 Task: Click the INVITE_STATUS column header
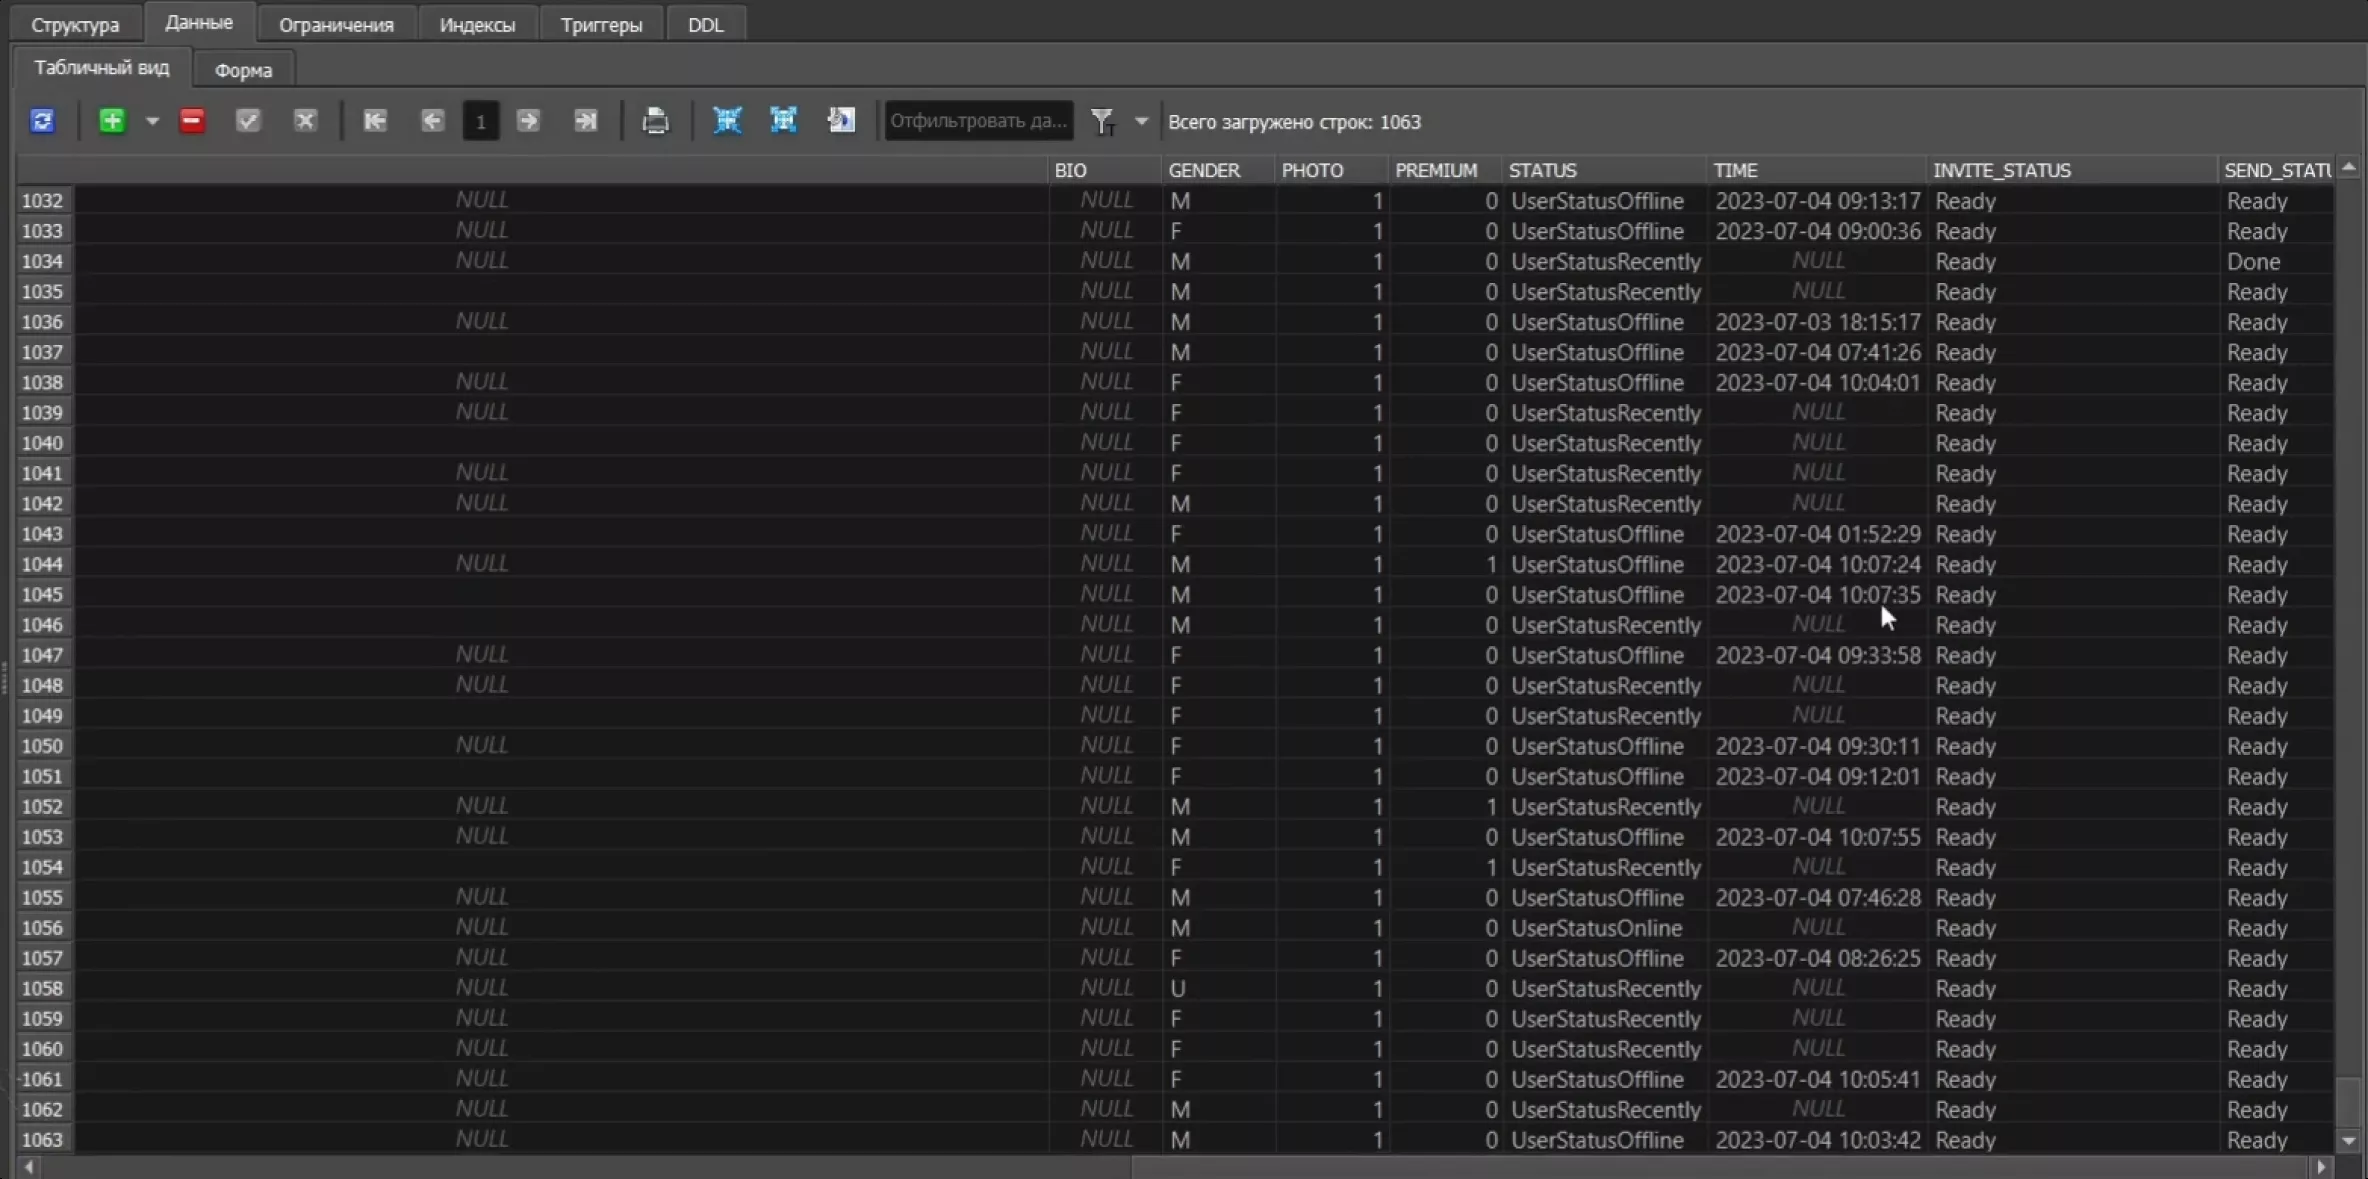click(2072, 170)
